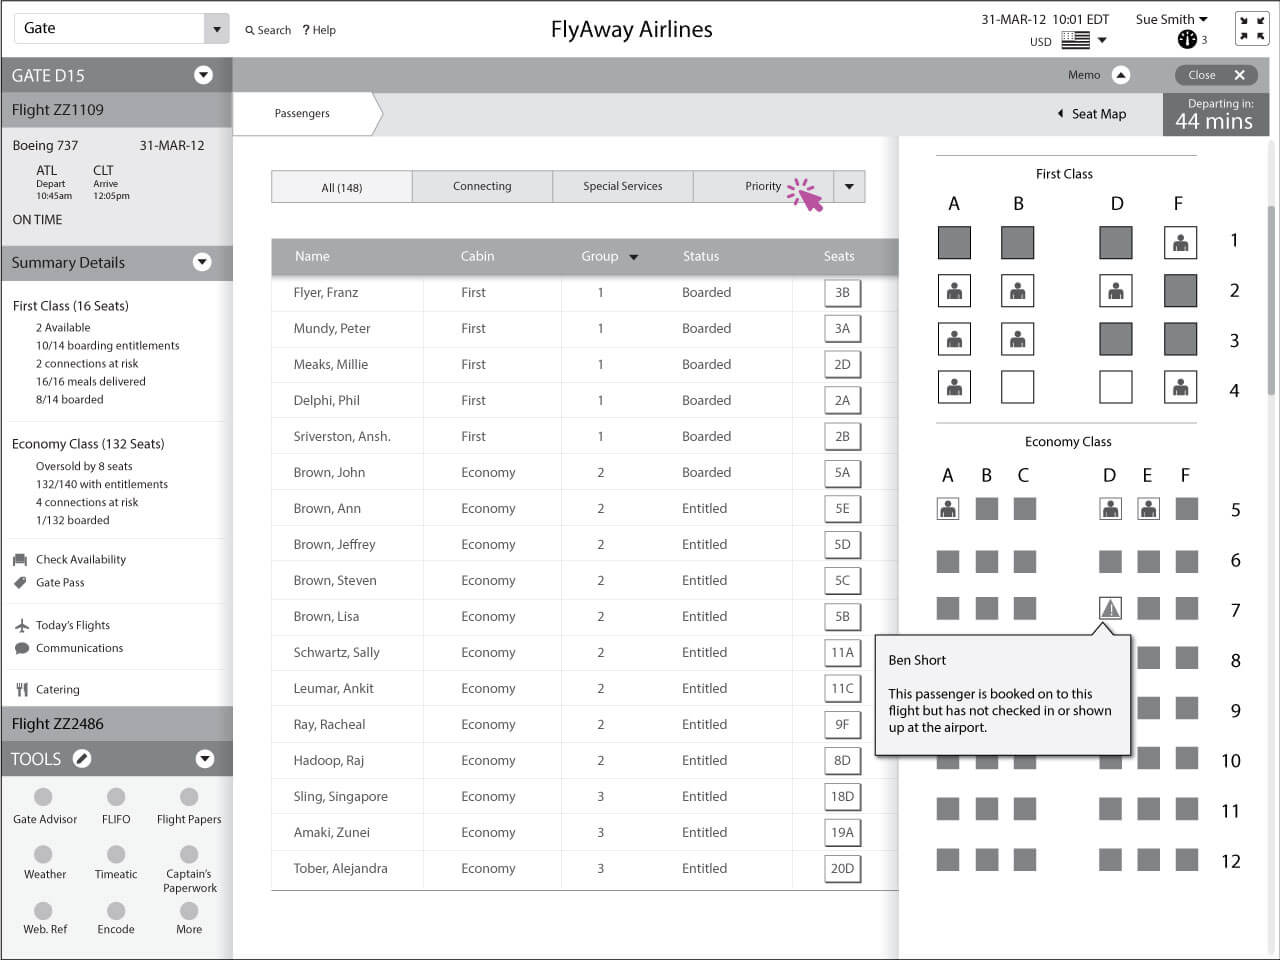Select the Special Services tab

point(622,186)
